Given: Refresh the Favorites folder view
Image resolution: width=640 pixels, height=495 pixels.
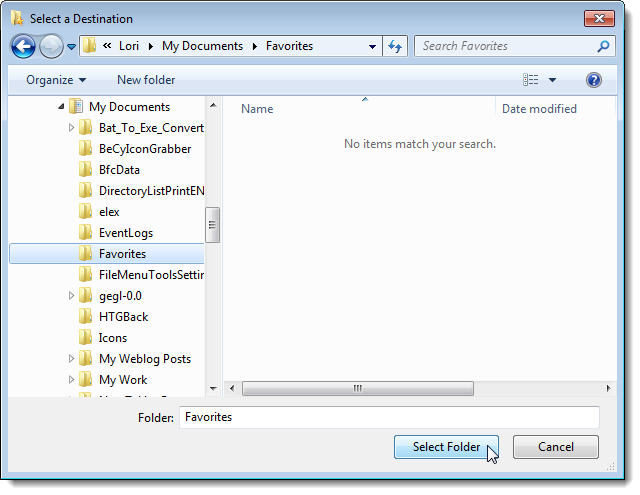Looking at the screenshot, I should pos(395,46).
